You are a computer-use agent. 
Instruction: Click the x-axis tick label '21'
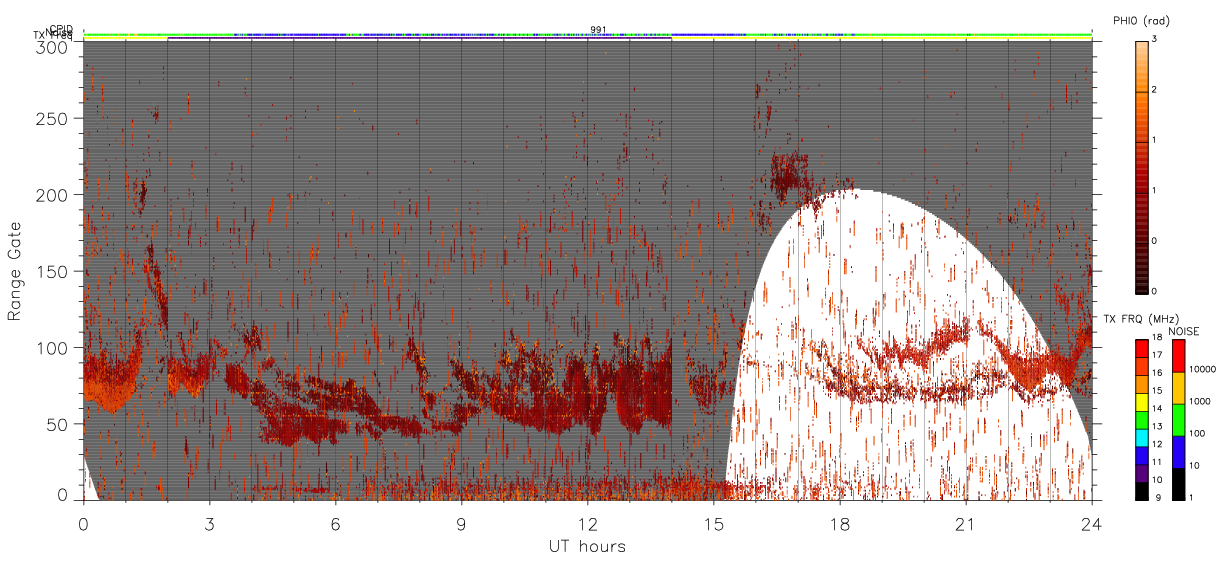pos(966,523)
